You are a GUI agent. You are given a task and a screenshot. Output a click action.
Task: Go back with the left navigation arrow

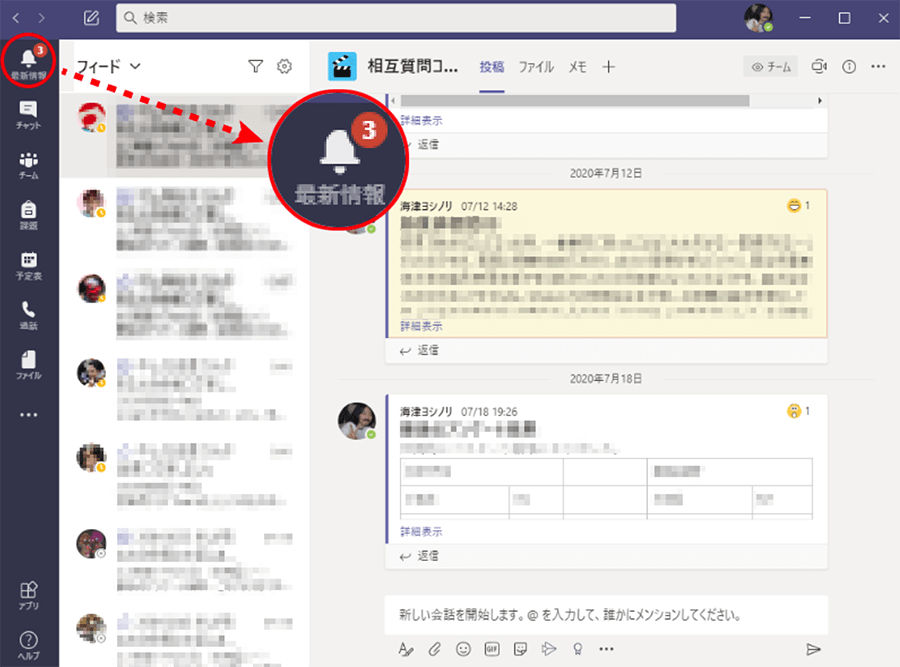pos(15,18)
